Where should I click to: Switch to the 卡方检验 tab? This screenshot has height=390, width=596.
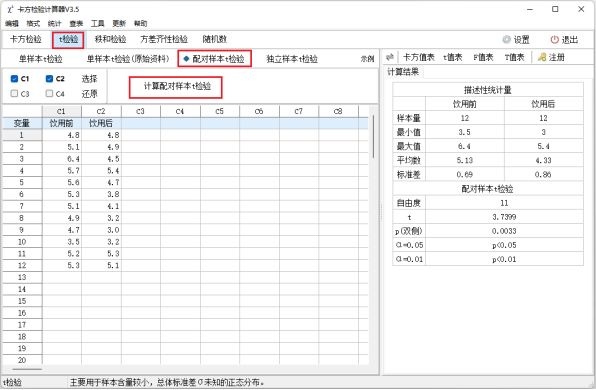tap(25, 39)
